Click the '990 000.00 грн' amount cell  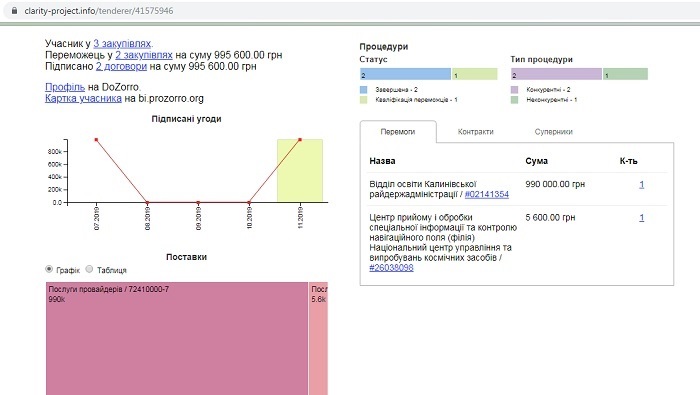[555, 184]
